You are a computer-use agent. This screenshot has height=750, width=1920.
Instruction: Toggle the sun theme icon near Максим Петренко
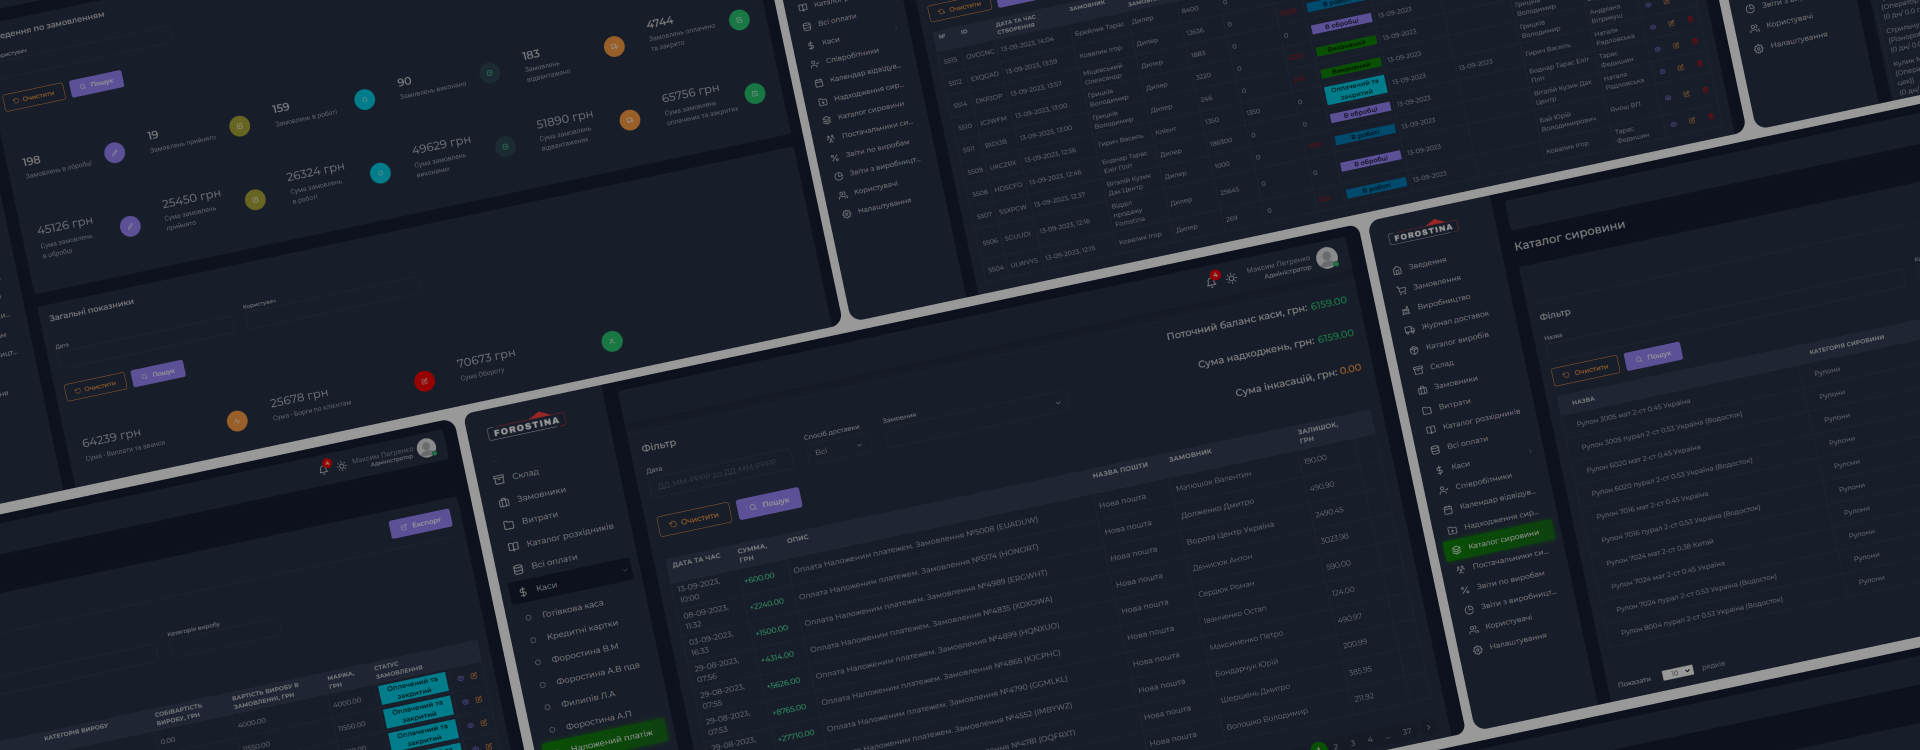pos(1232,278)
